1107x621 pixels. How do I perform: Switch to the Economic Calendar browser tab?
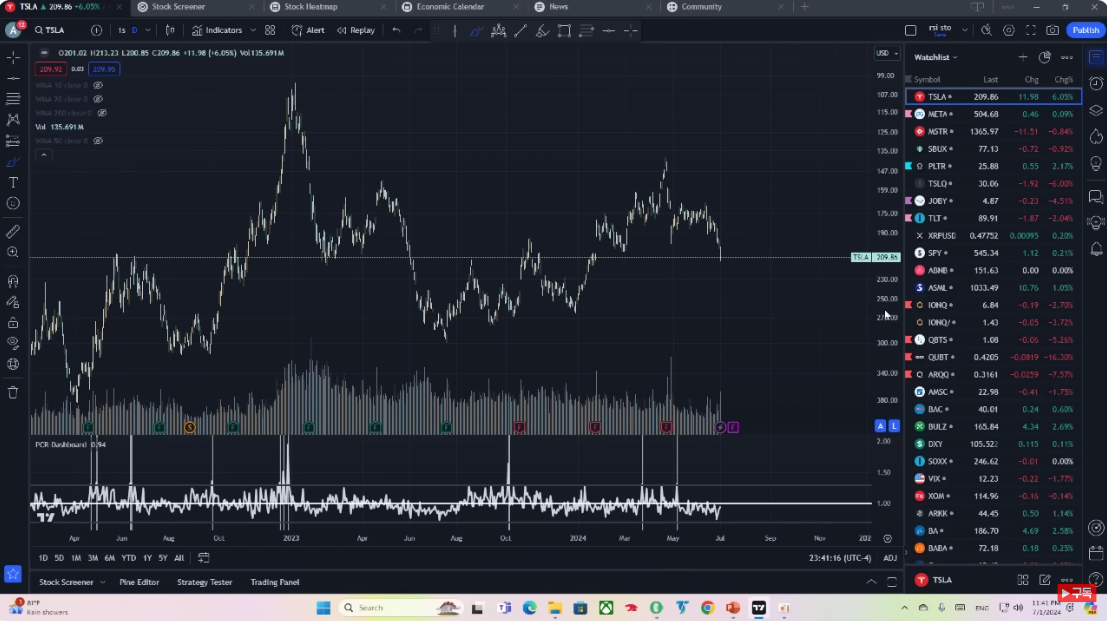coord(450,7)
